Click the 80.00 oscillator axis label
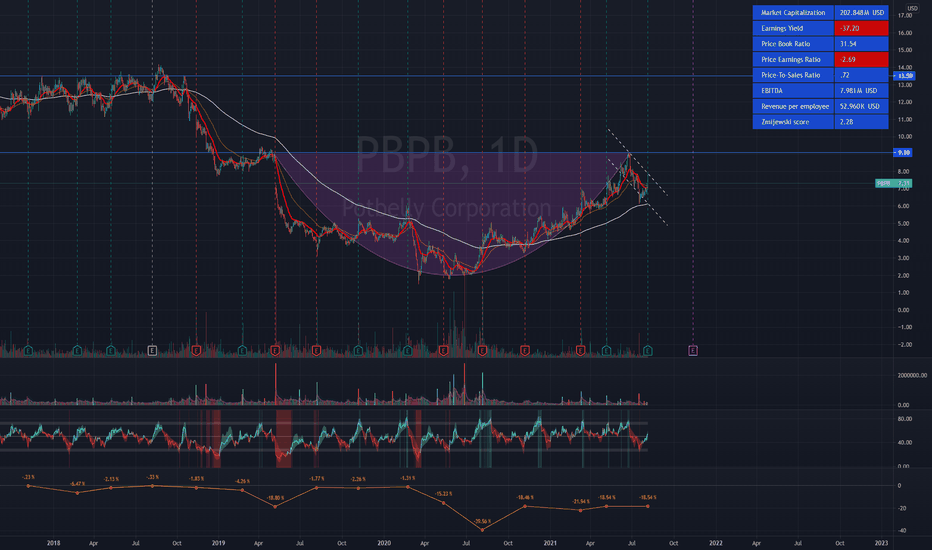This screenshot has height=550, width=932. 905,419
